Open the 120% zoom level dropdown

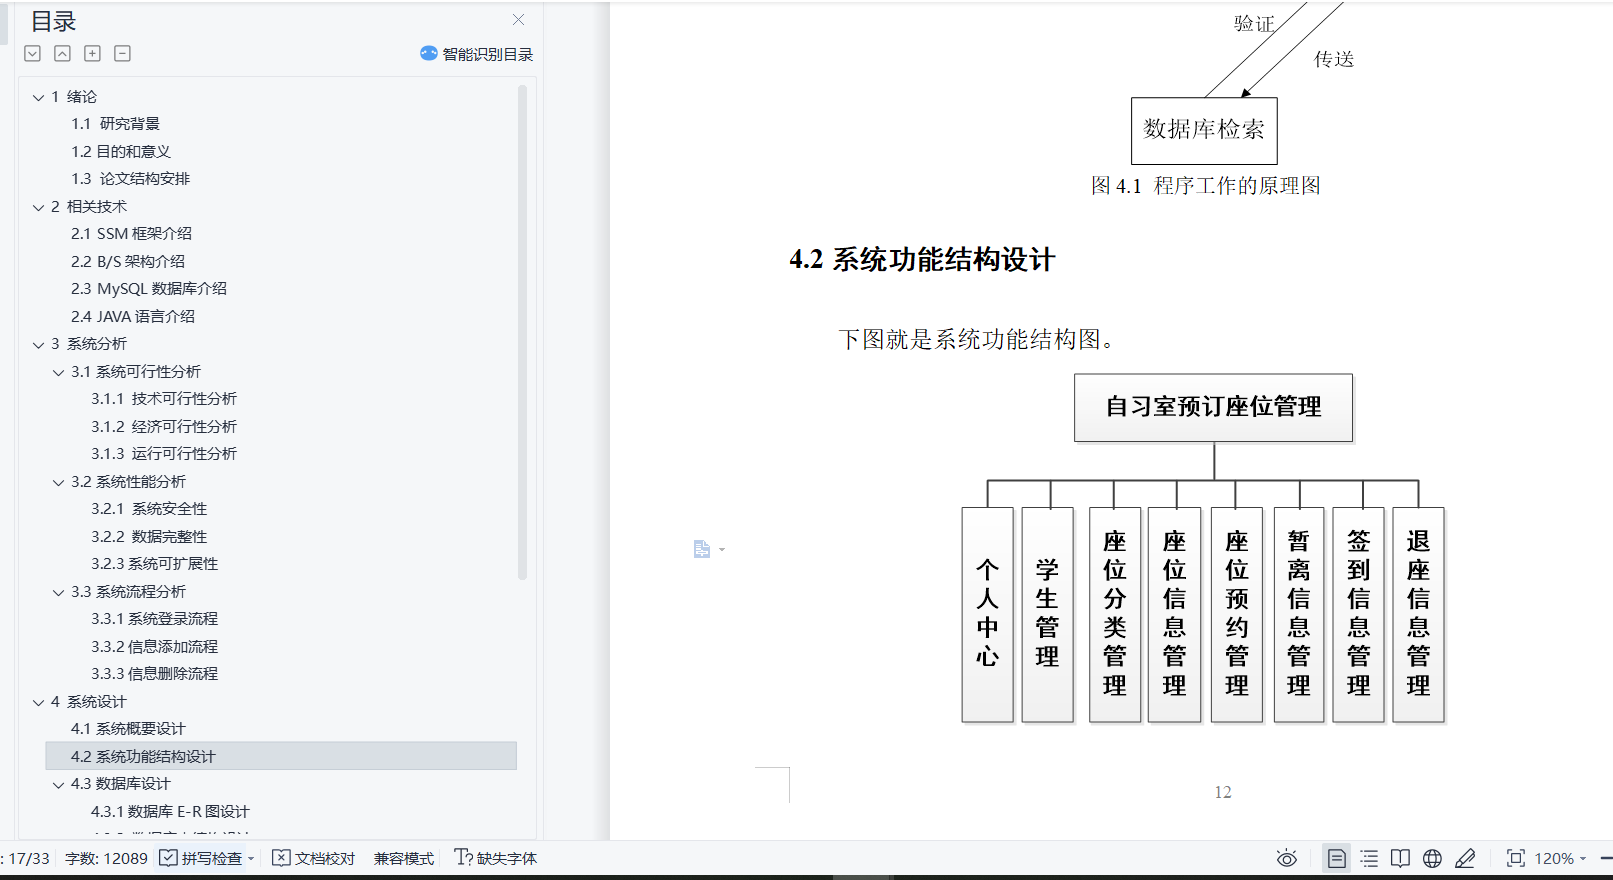pyautogui.click(x=1560, y=858)
